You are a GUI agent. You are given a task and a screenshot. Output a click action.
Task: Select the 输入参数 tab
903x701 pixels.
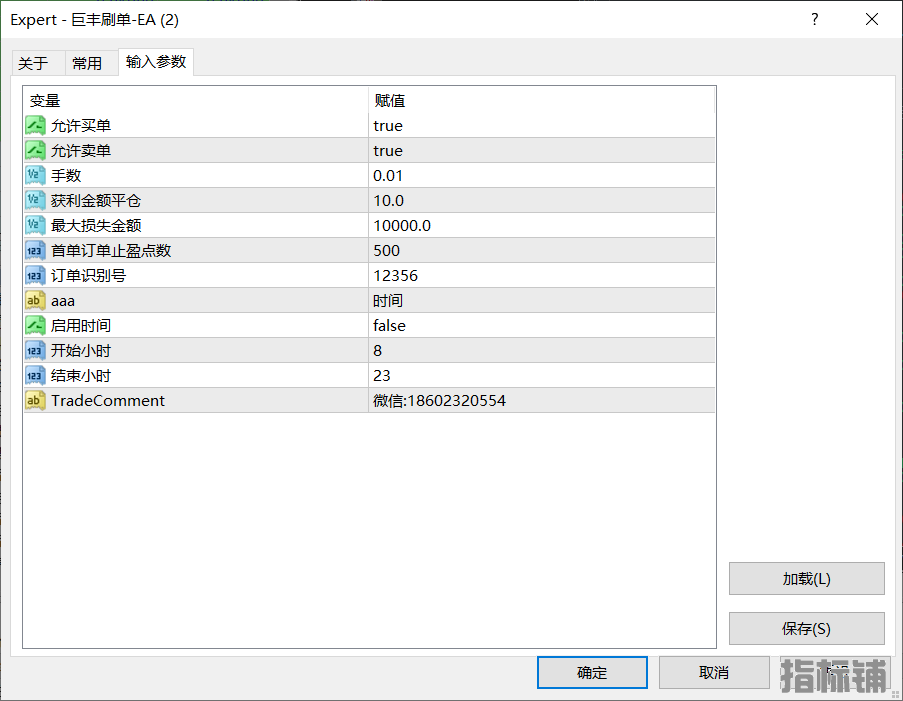[x=156, y=62]
